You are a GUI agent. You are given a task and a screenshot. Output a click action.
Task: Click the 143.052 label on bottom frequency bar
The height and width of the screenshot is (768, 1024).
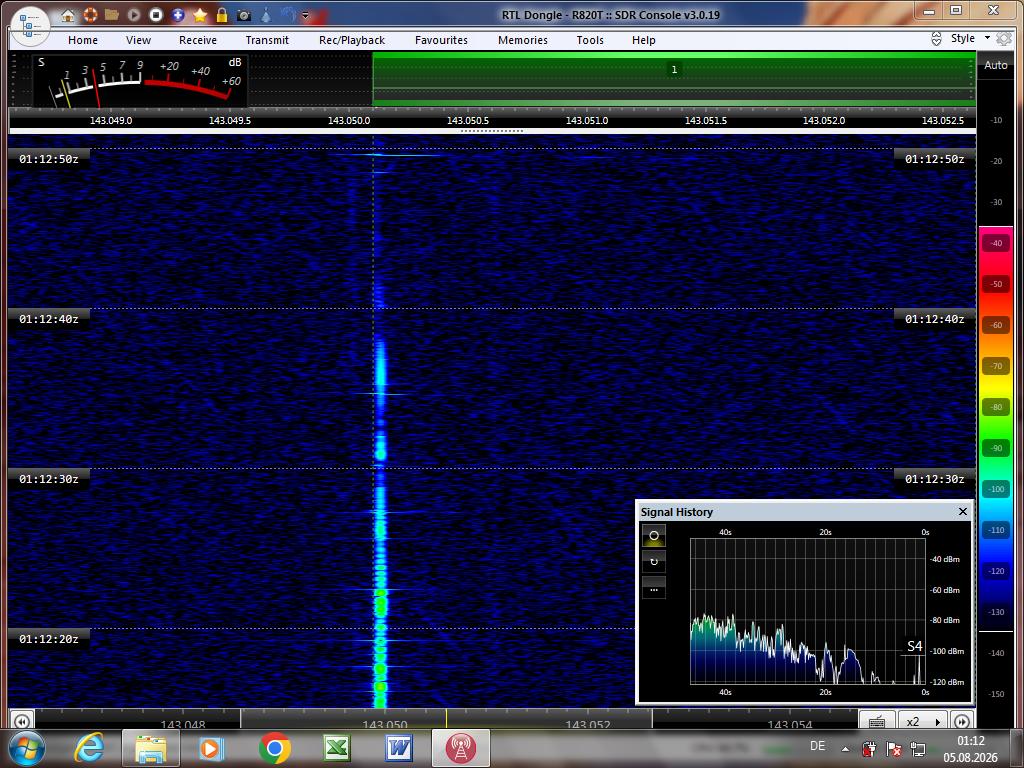click(x=587, y=725)
